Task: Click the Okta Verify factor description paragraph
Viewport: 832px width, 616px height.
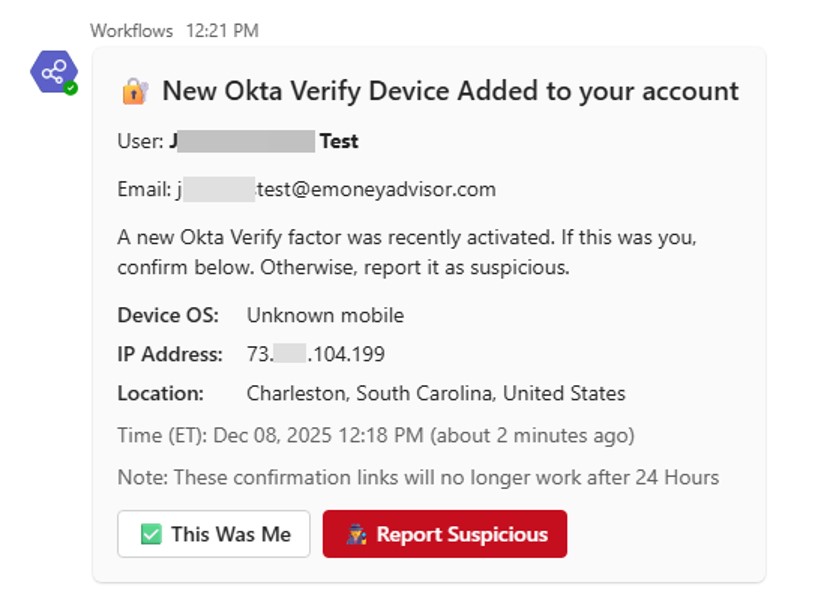Action: point(407,252)
